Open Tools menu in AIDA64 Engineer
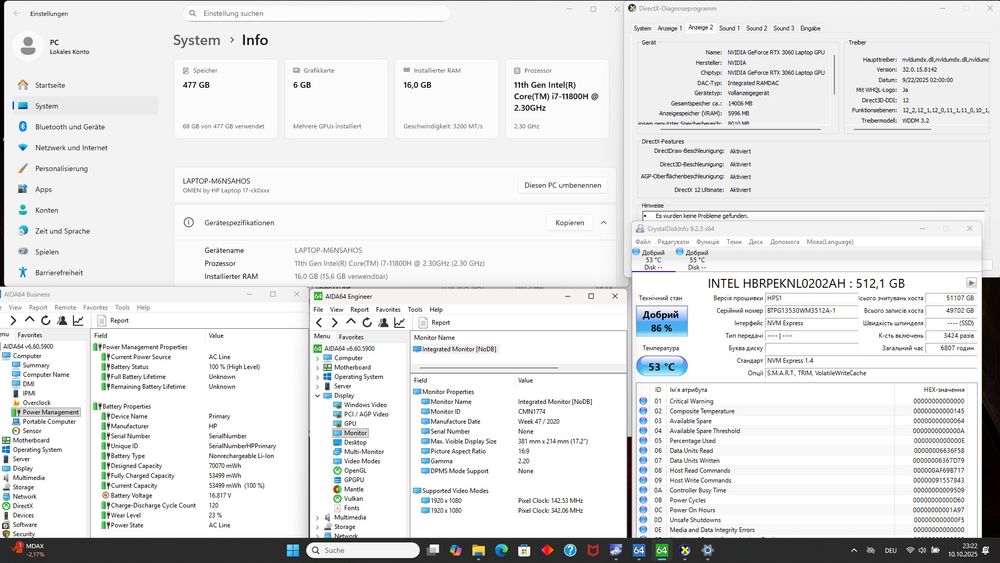Image resolution: width=1000 pixels, height=563 pixels. click(415, 309)
